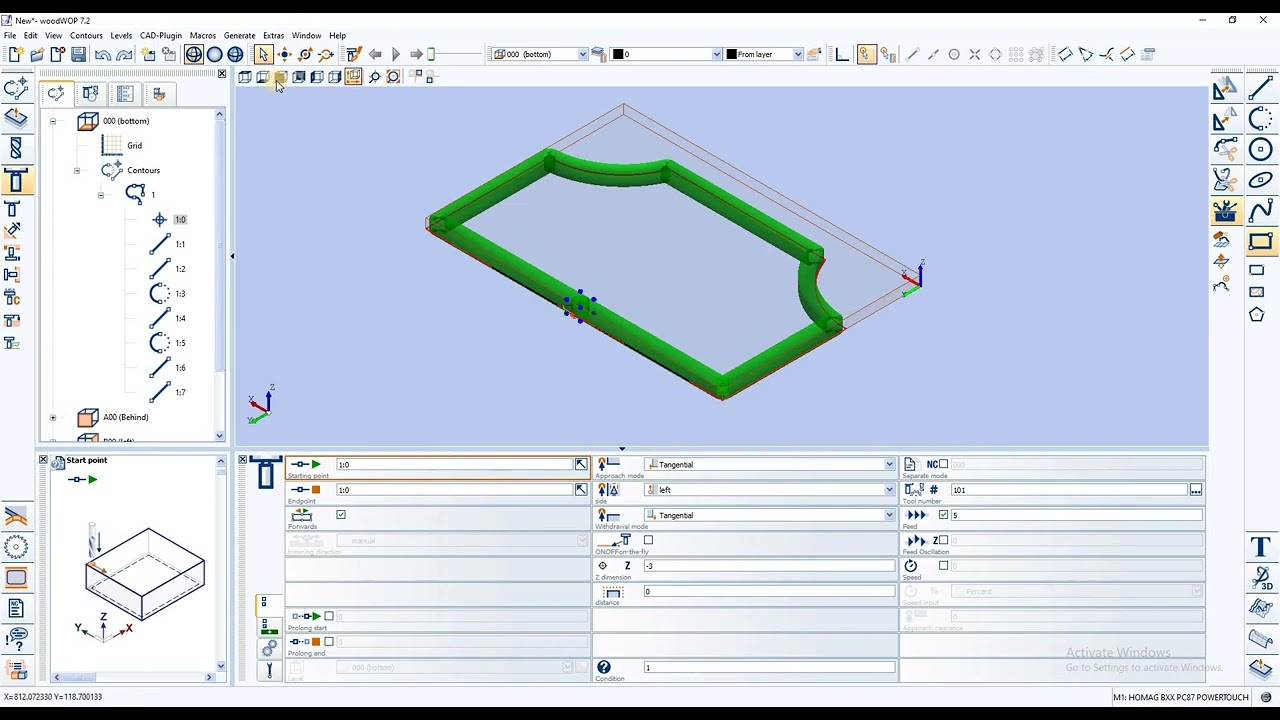Toggle the Forwards checkbox
The image size is (1280, 720).
341,515
